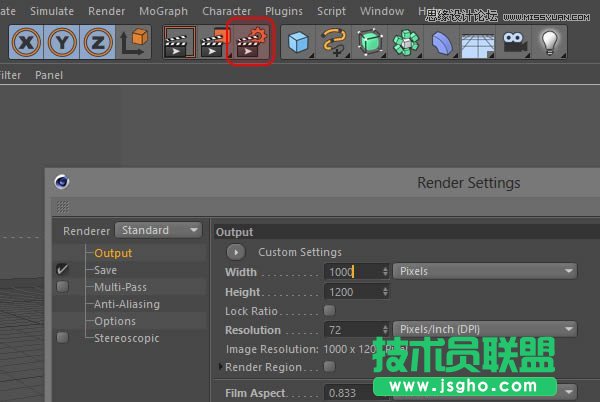600x402 pixels.
Task: Open the MoGraph menu
Action: pyautogui.click(x=162, y=11)
